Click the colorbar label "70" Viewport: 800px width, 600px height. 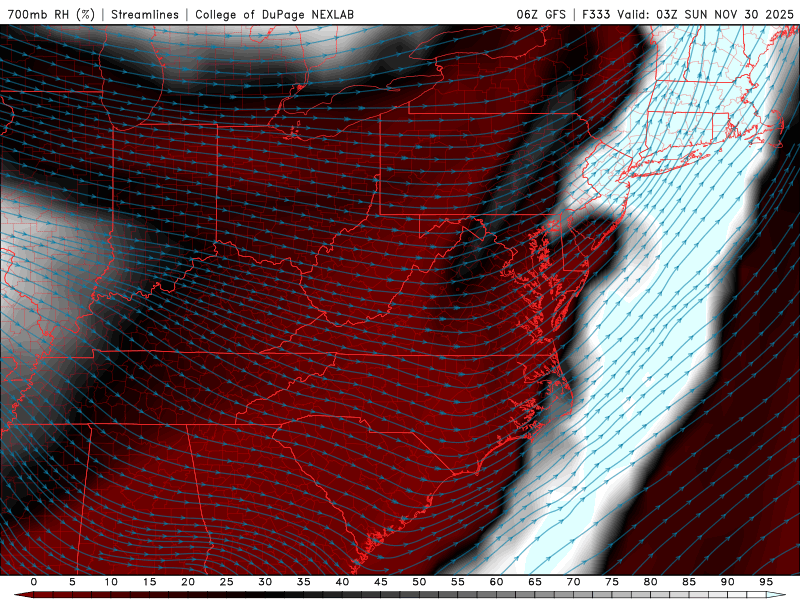tap(573, 582)
